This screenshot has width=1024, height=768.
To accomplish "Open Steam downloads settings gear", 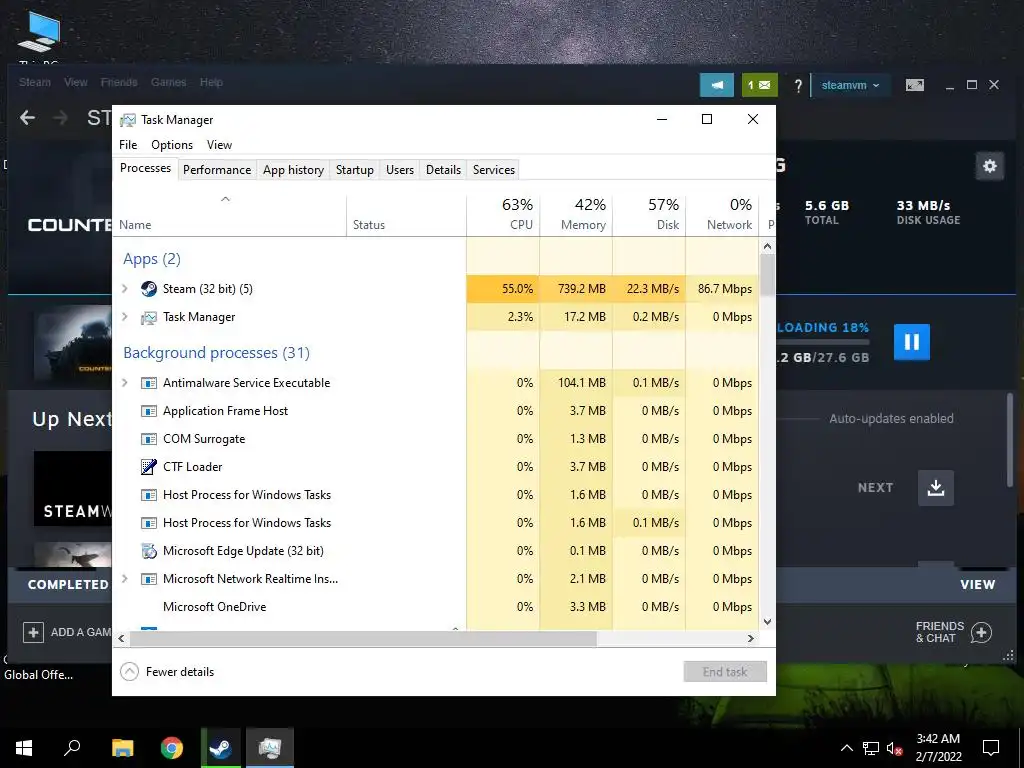I will (989, 166).
